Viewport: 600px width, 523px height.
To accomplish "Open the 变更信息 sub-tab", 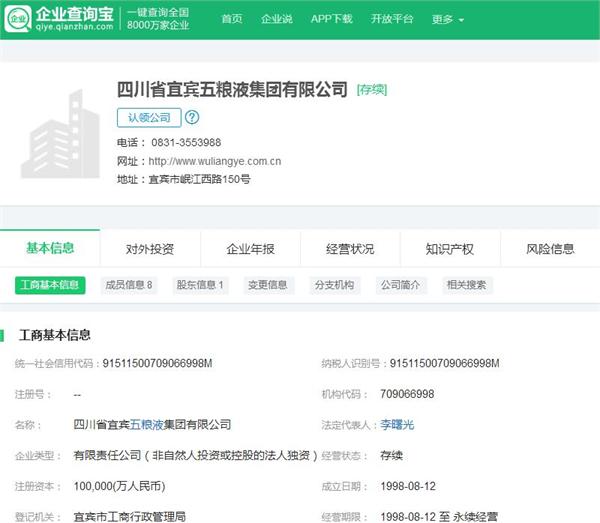I will pyautogui.click(x=268, y=285).
